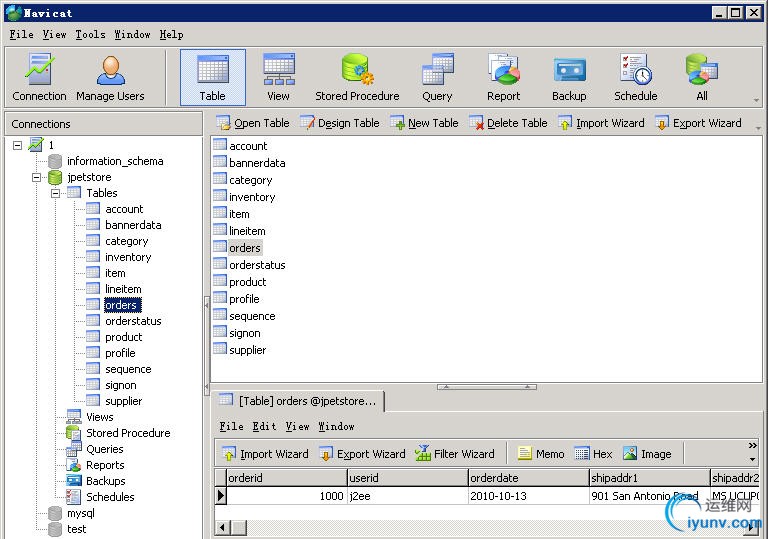Create a New Table
768x539 pixels.
tap(424, 123)
